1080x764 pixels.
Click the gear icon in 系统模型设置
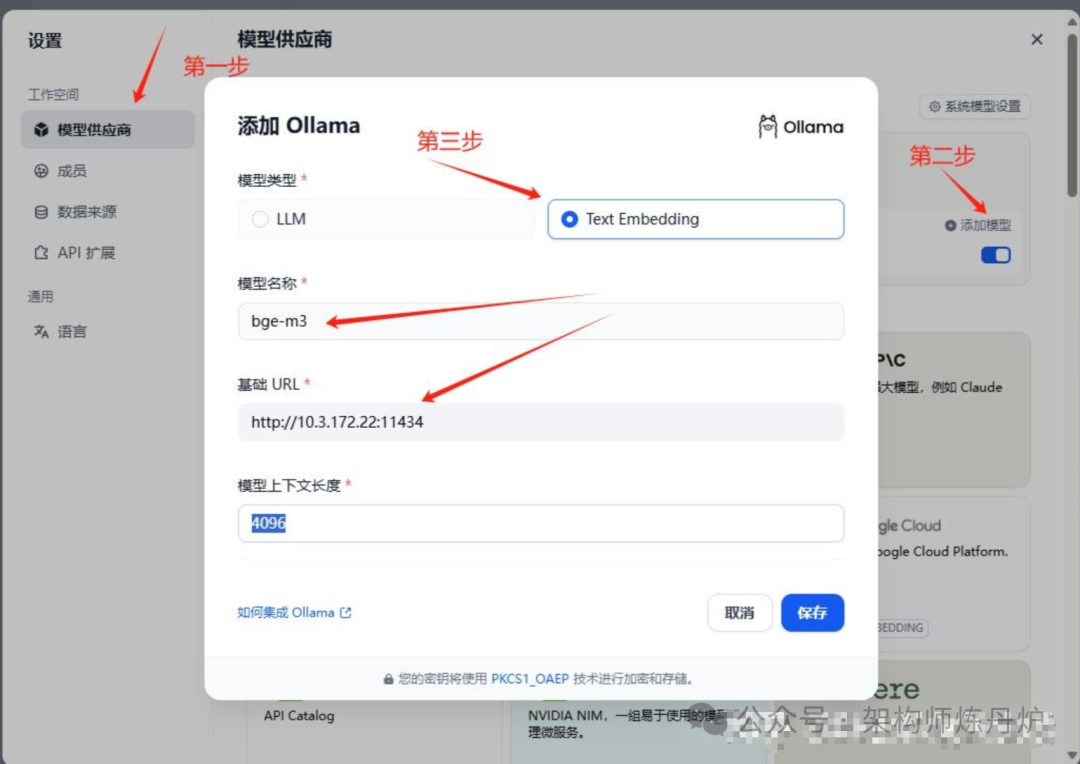pyautogui.click(x=935, y=106)
